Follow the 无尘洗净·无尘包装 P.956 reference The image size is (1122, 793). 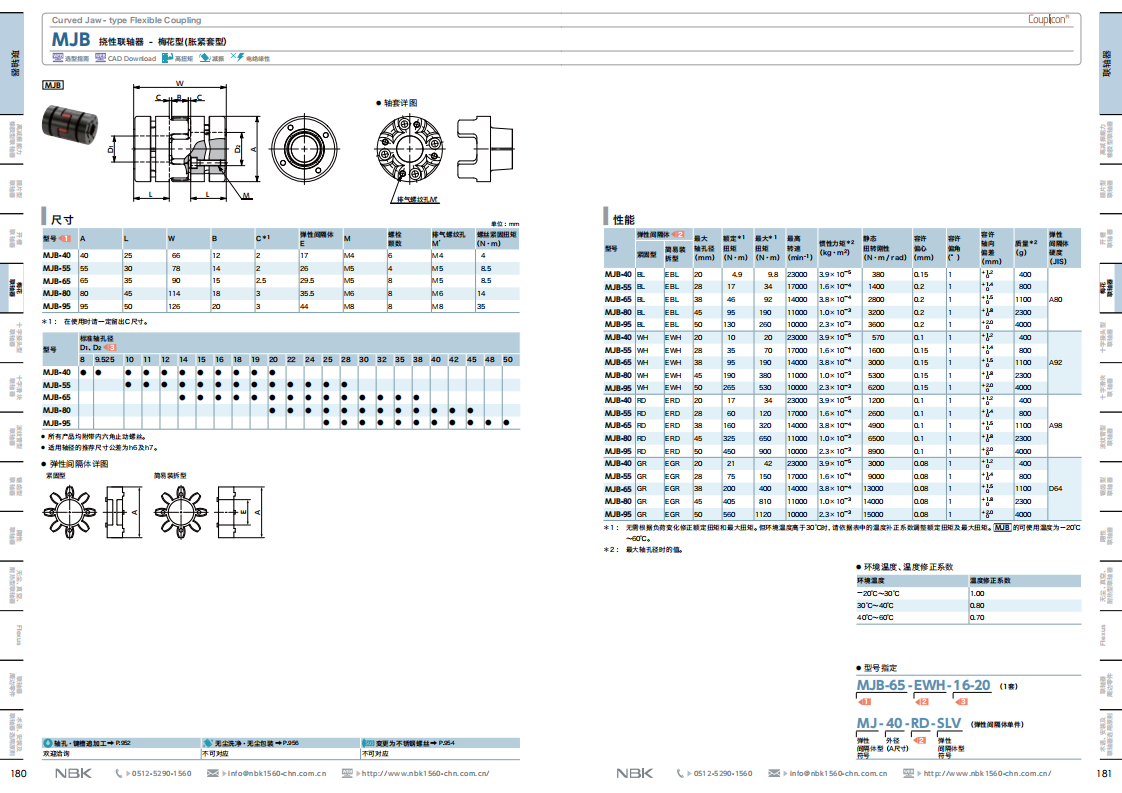coord(256,744)
